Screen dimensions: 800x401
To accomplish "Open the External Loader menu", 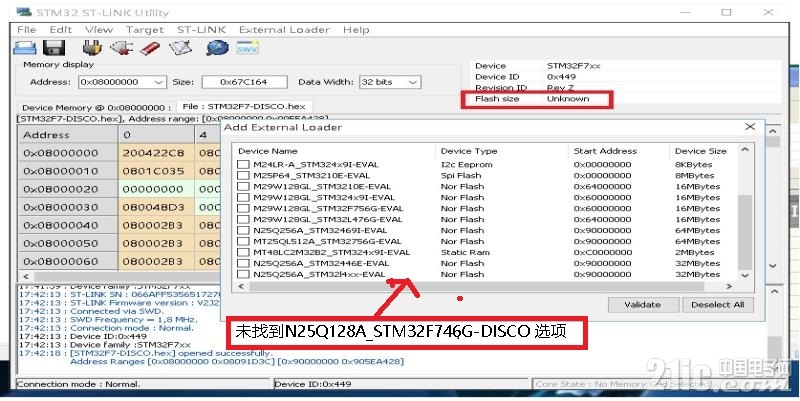I will coord(284,30).
